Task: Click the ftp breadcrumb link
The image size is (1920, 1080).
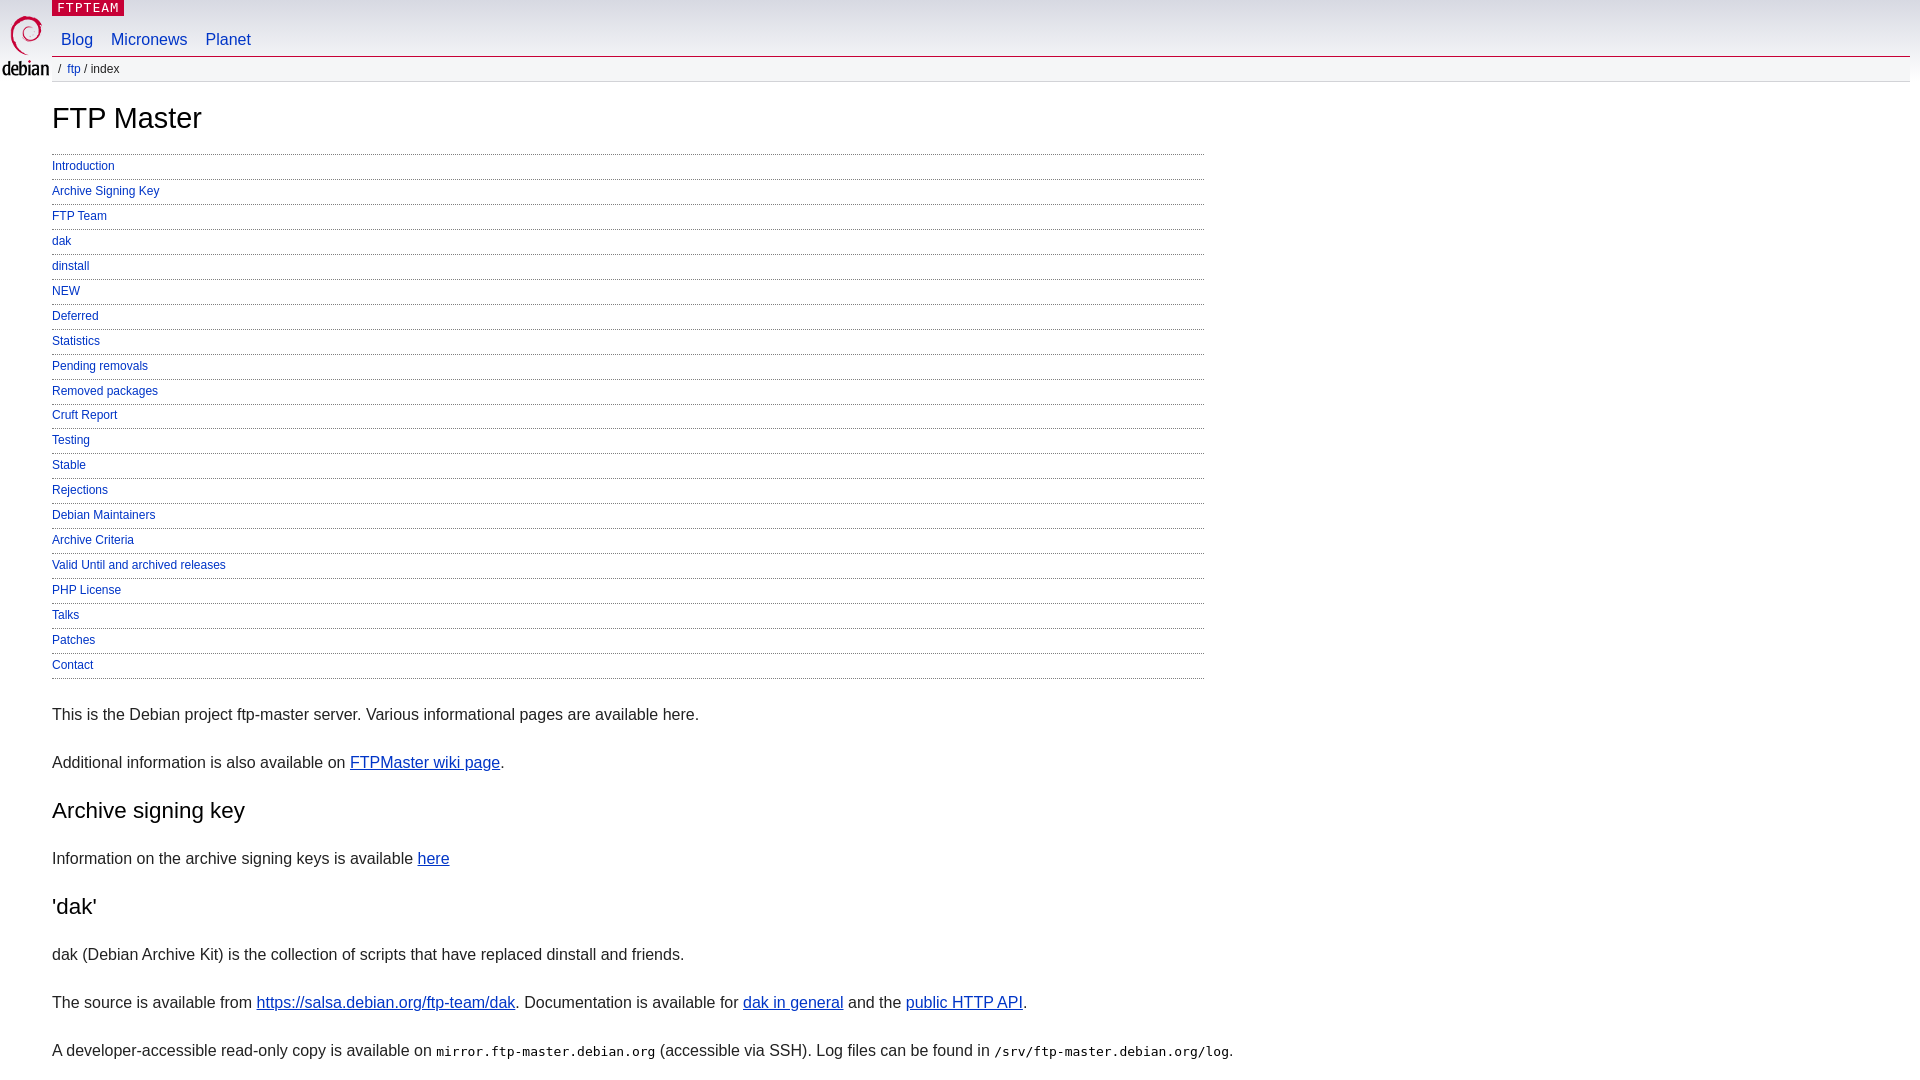Action: pos(74,69)
